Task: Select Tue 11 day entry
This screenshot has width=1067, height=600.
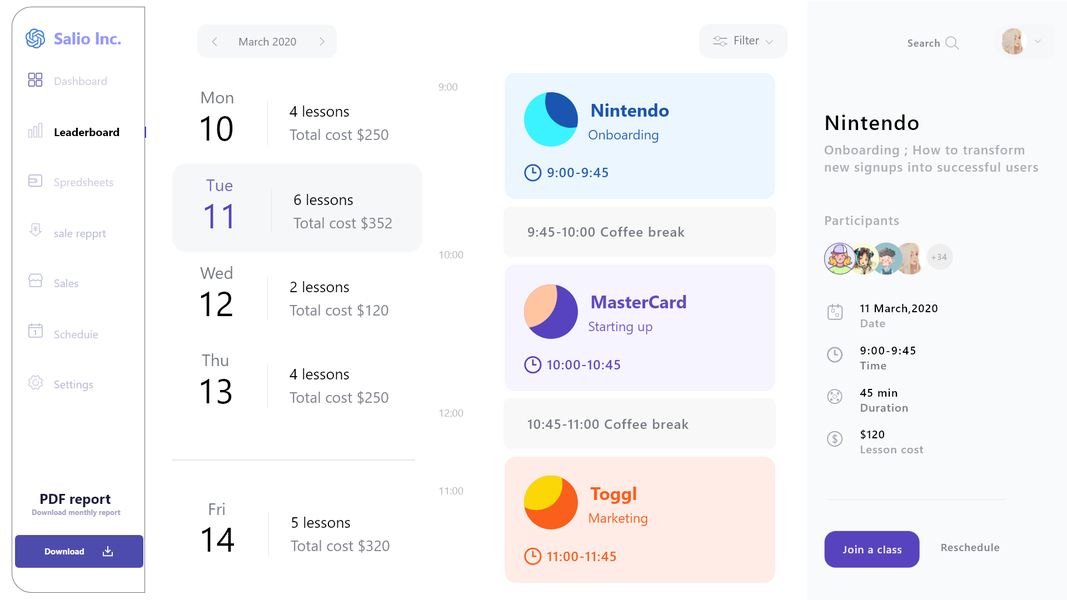Action: (297, 207)
